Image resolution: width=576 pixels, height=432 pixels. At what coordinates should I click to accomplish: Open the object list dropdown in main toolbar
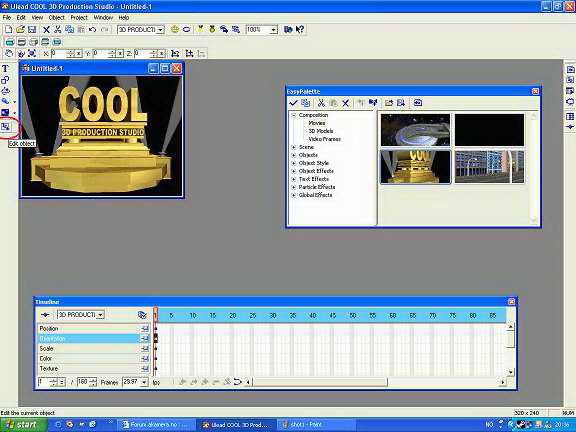160,30
